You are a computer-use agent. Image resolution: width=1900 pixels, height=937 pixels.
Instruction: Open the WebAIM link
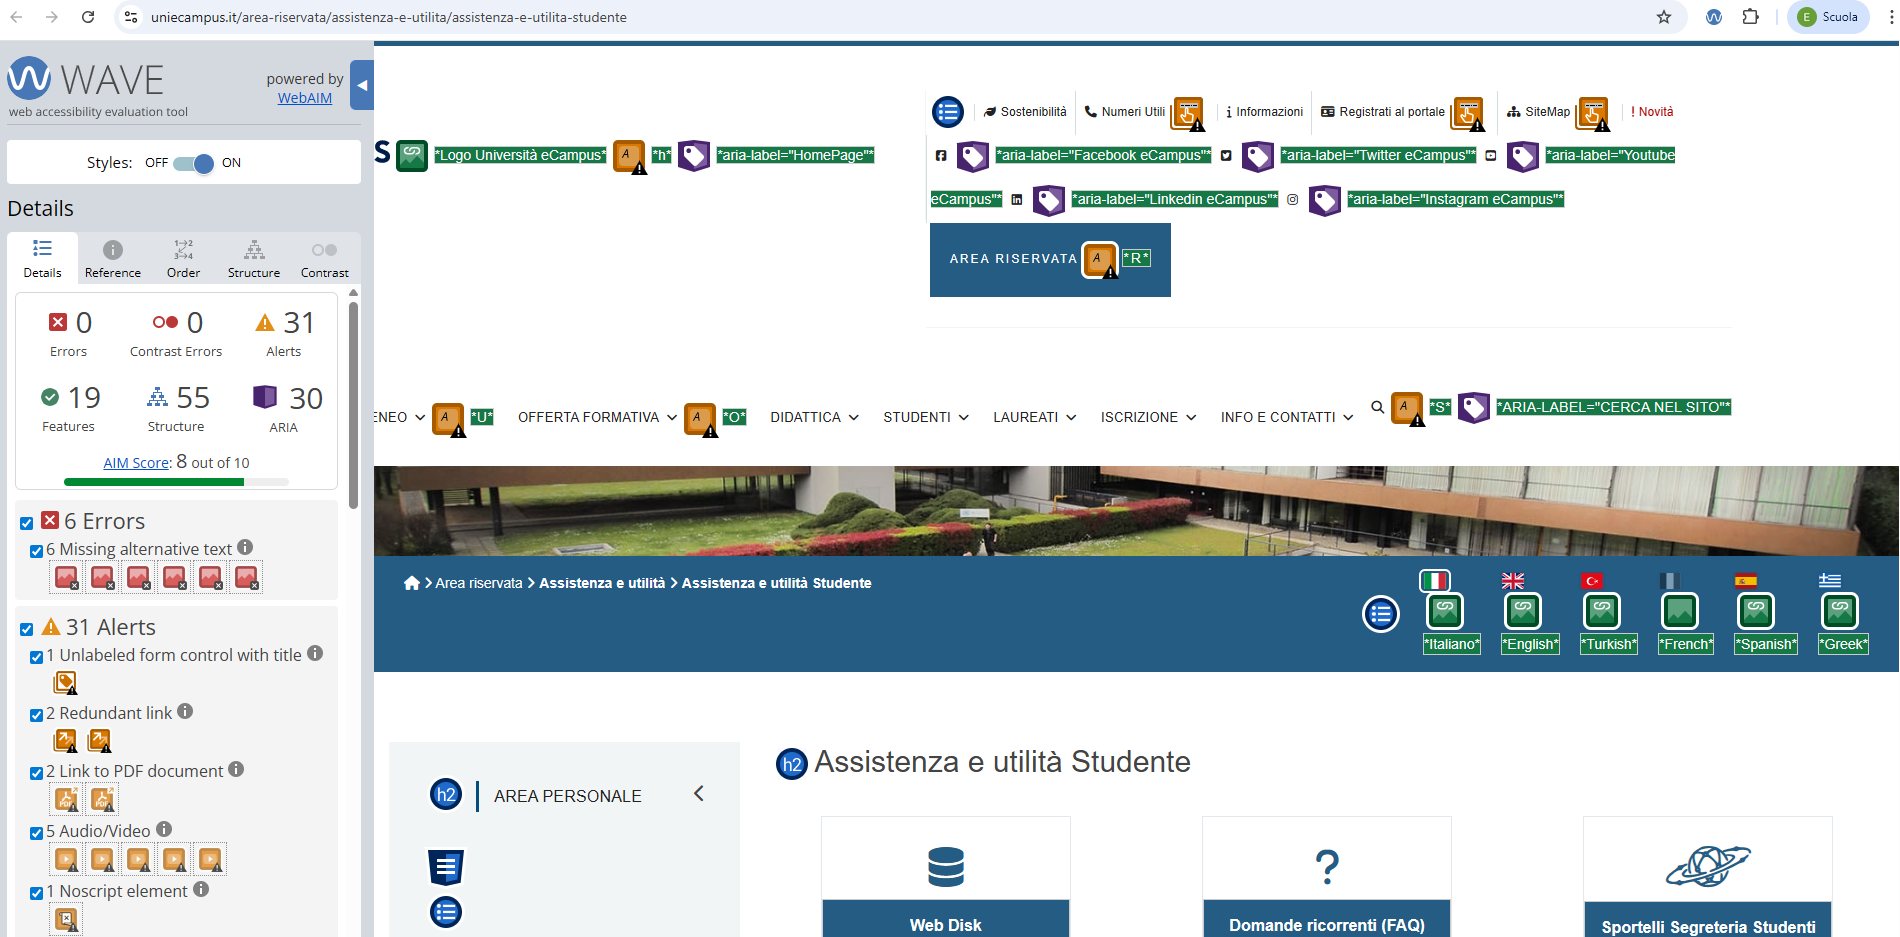point(304,98)
